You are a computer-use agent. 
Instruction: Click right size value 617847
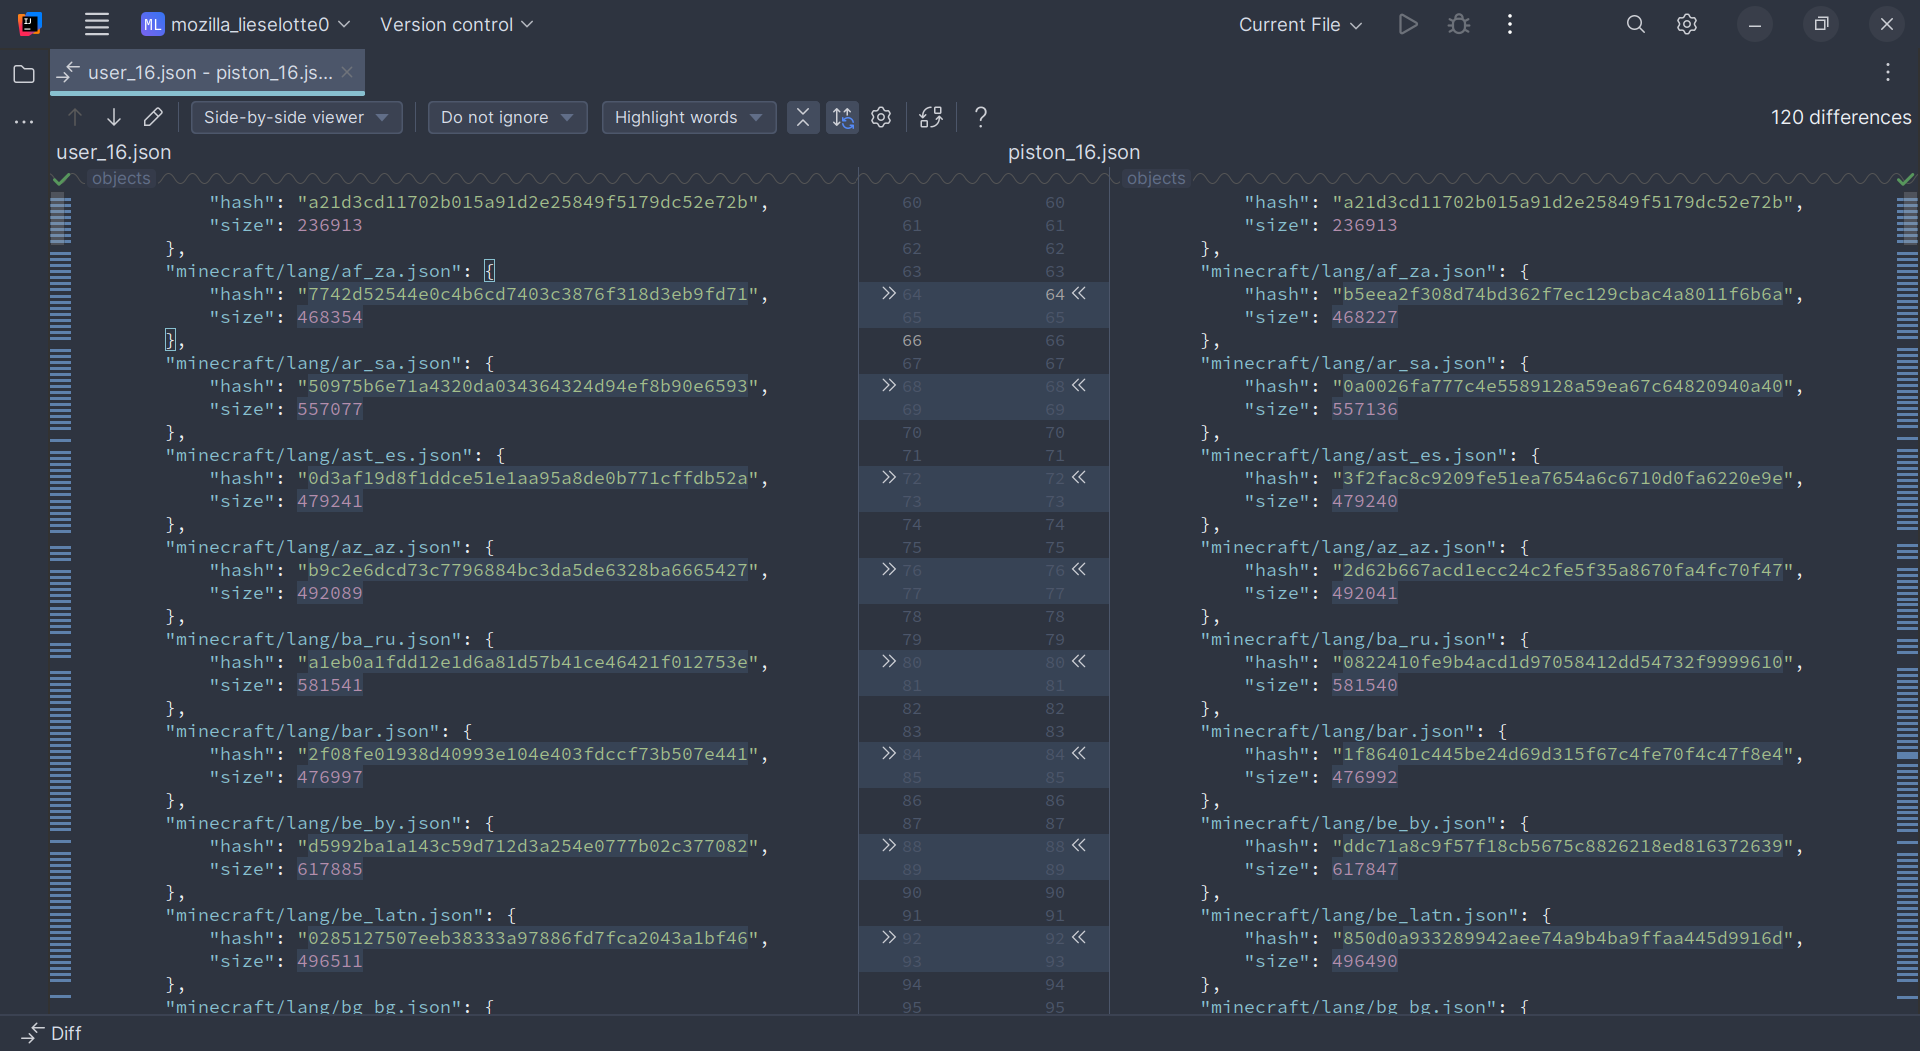1365,869
